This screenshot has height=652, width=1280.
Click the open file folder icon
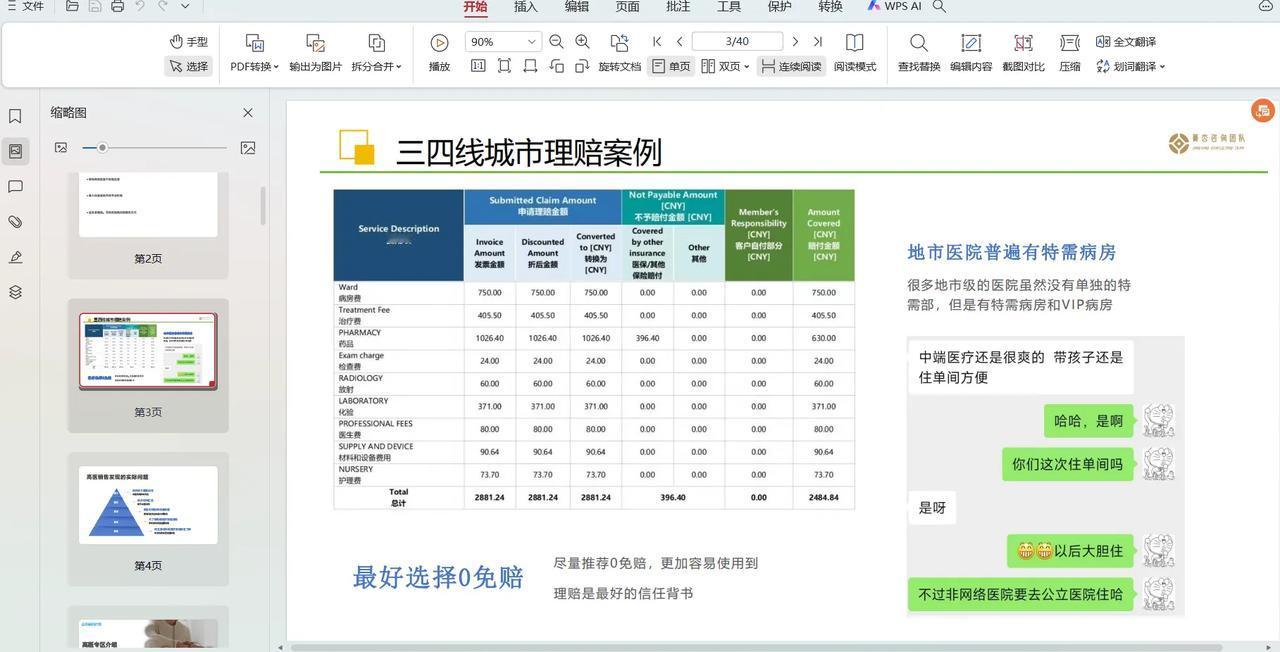(72, 6)
